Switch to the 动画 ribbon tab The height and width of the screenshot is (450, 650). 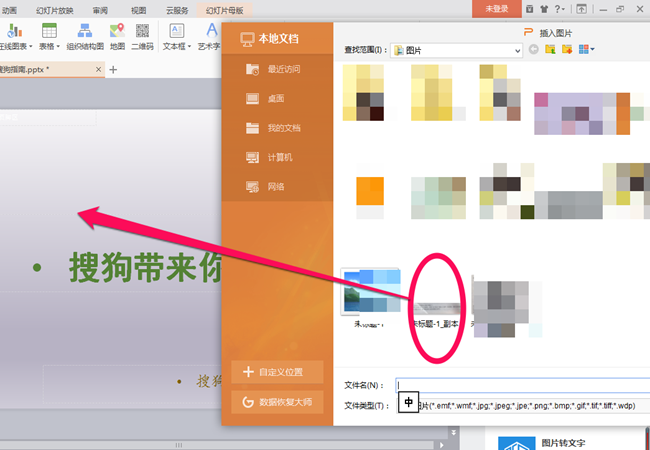pyautogui.click(x=9, y=10)
